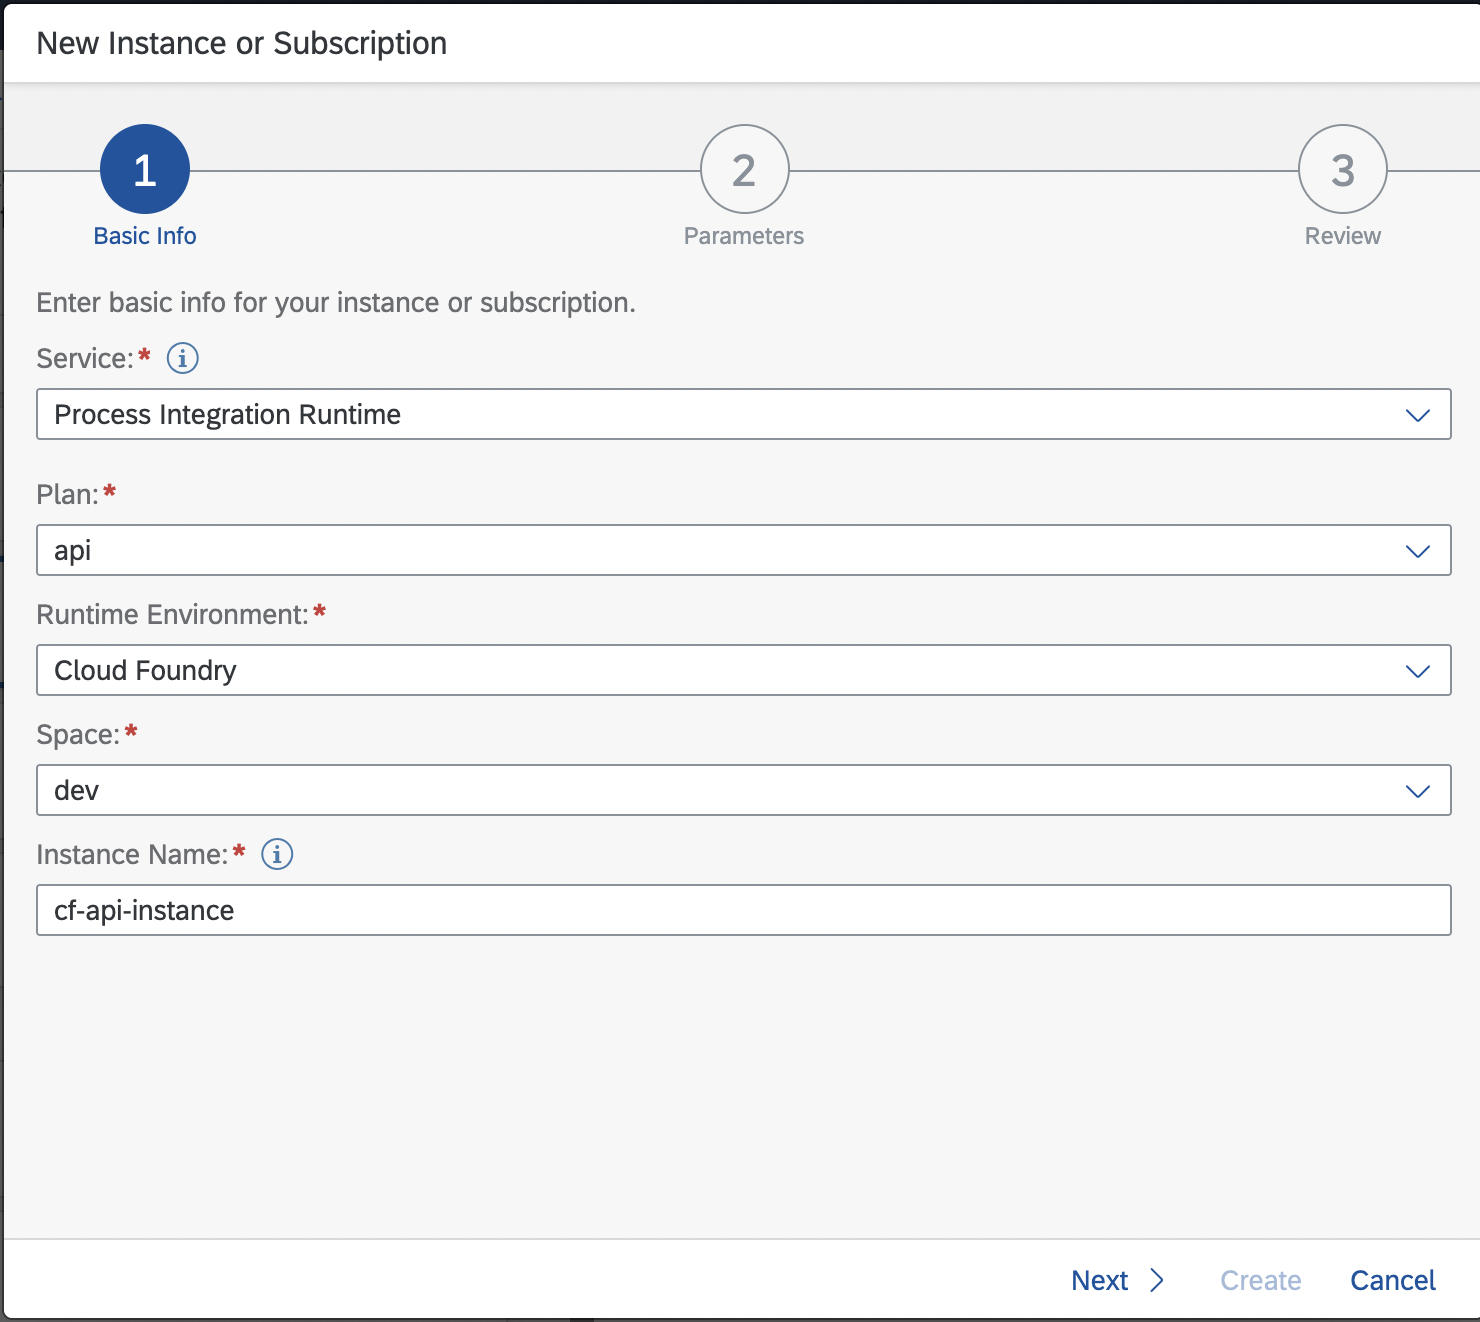The image size is (1480, 1322).
Task: Click the Plan field showing api
Action: tap(700, 551)
